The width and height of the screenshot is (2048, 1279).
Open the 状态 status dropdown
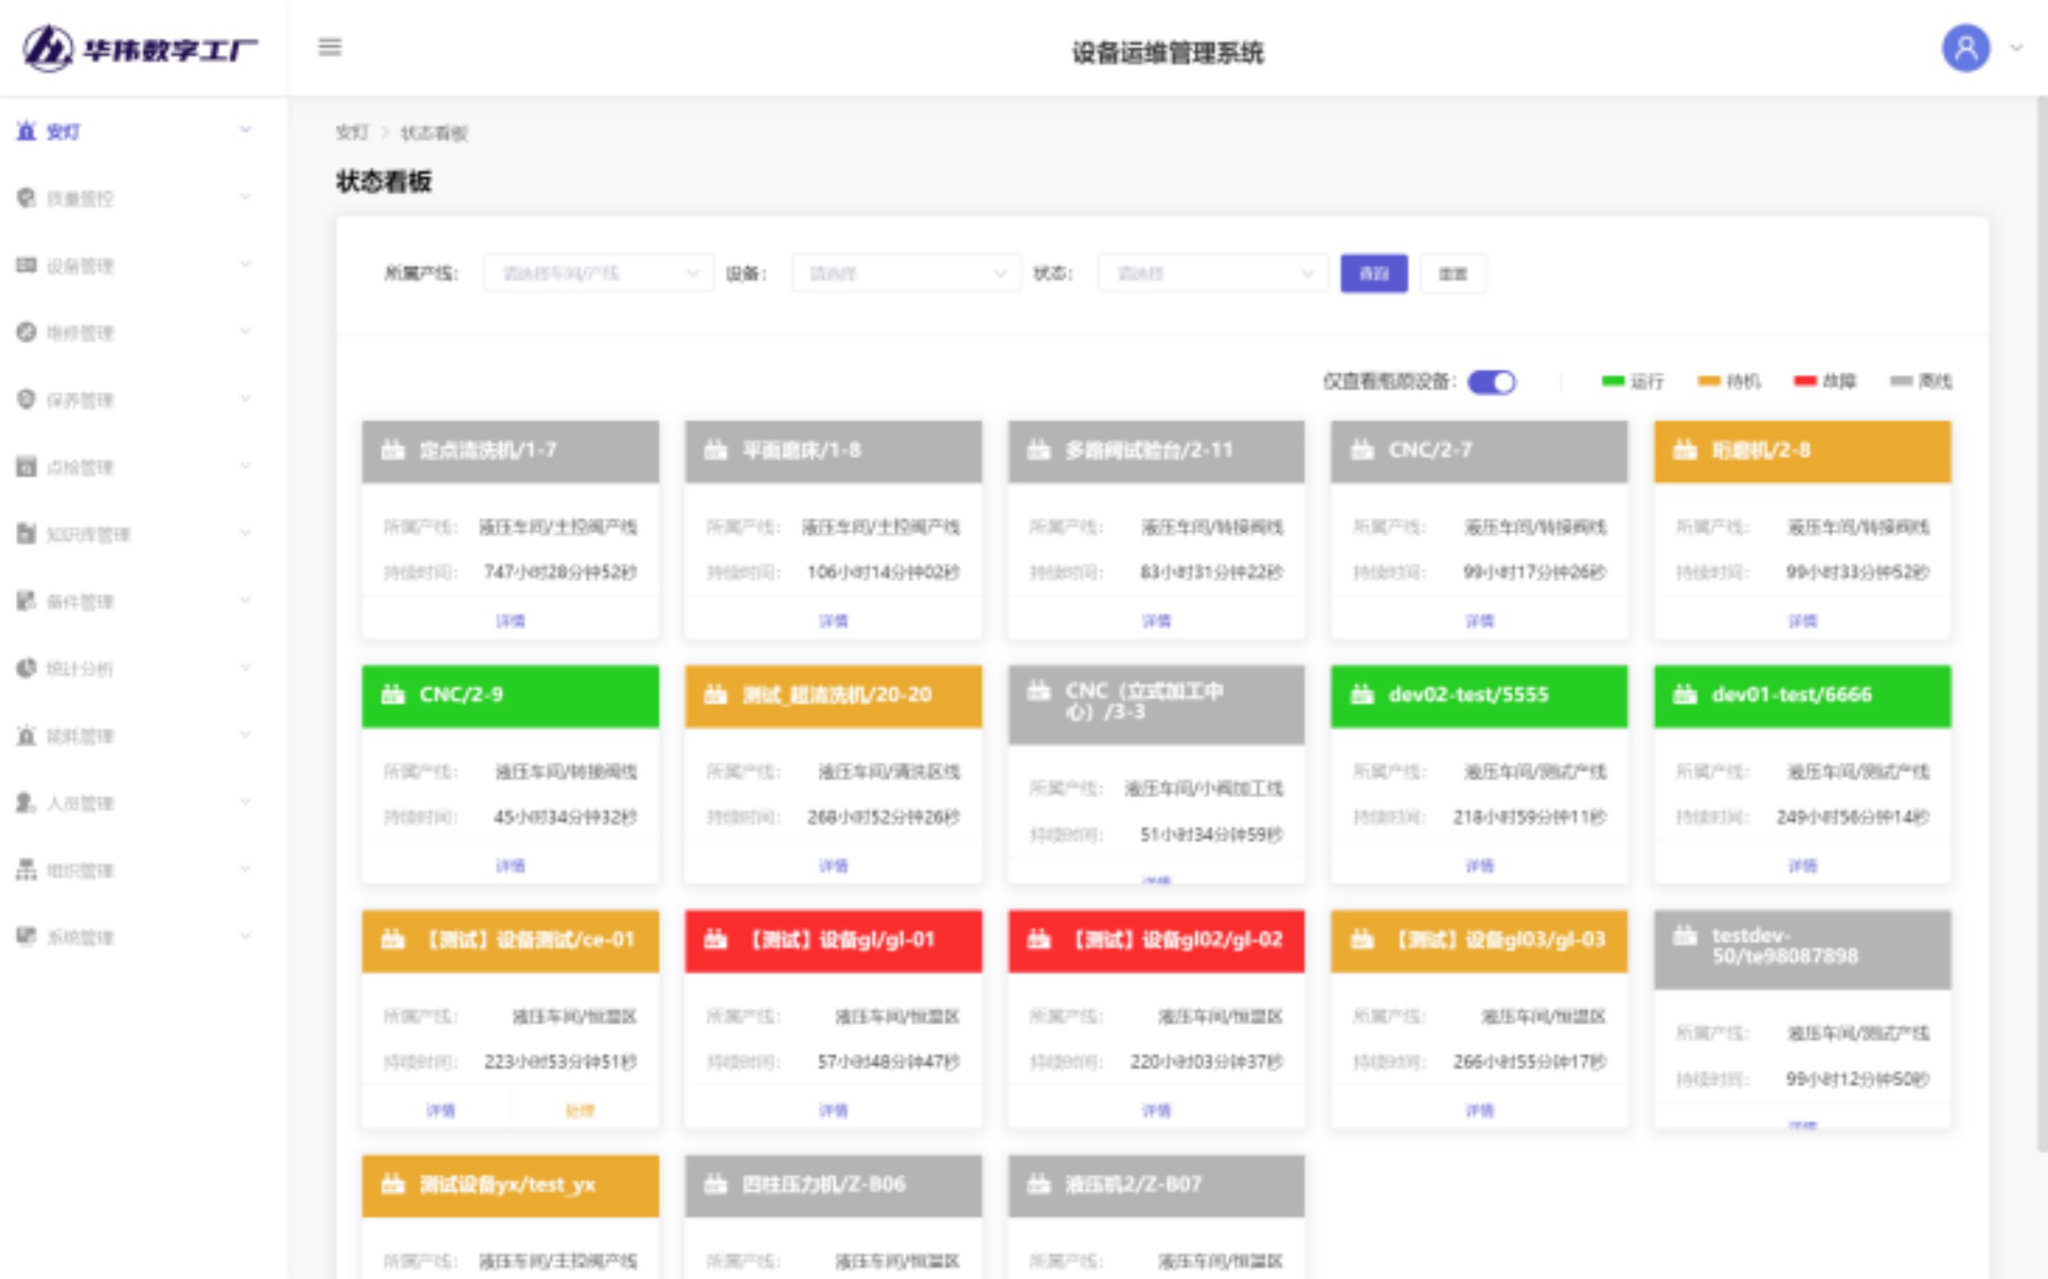(x=1212, y=273)
